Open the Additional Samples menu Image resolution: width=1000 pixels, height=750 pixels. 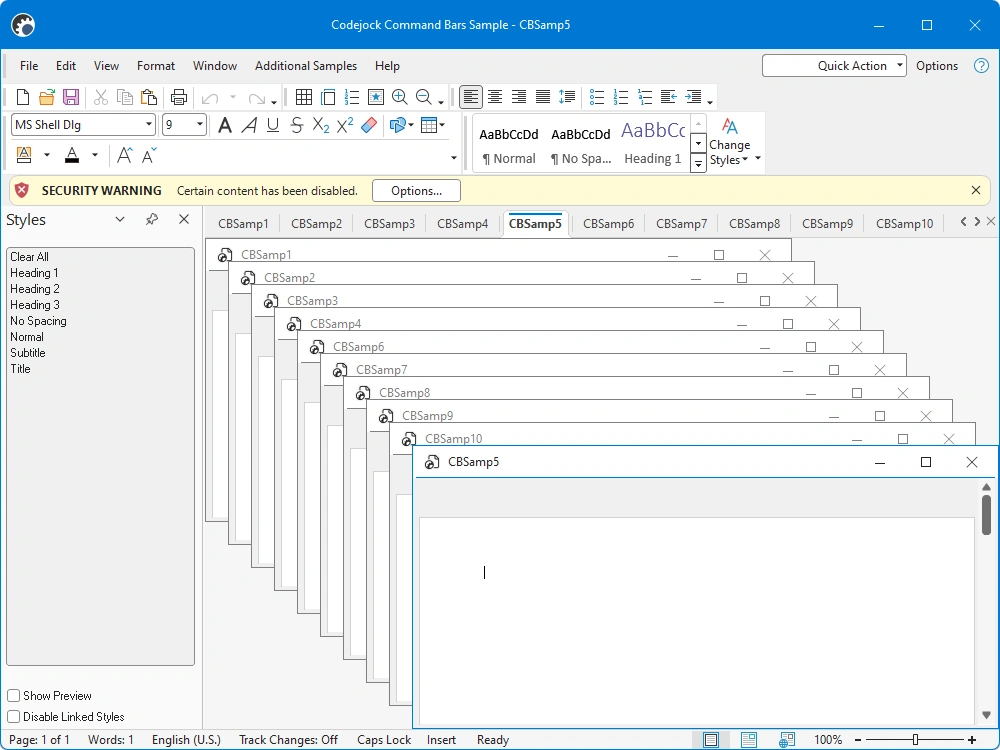click(305, 66)
